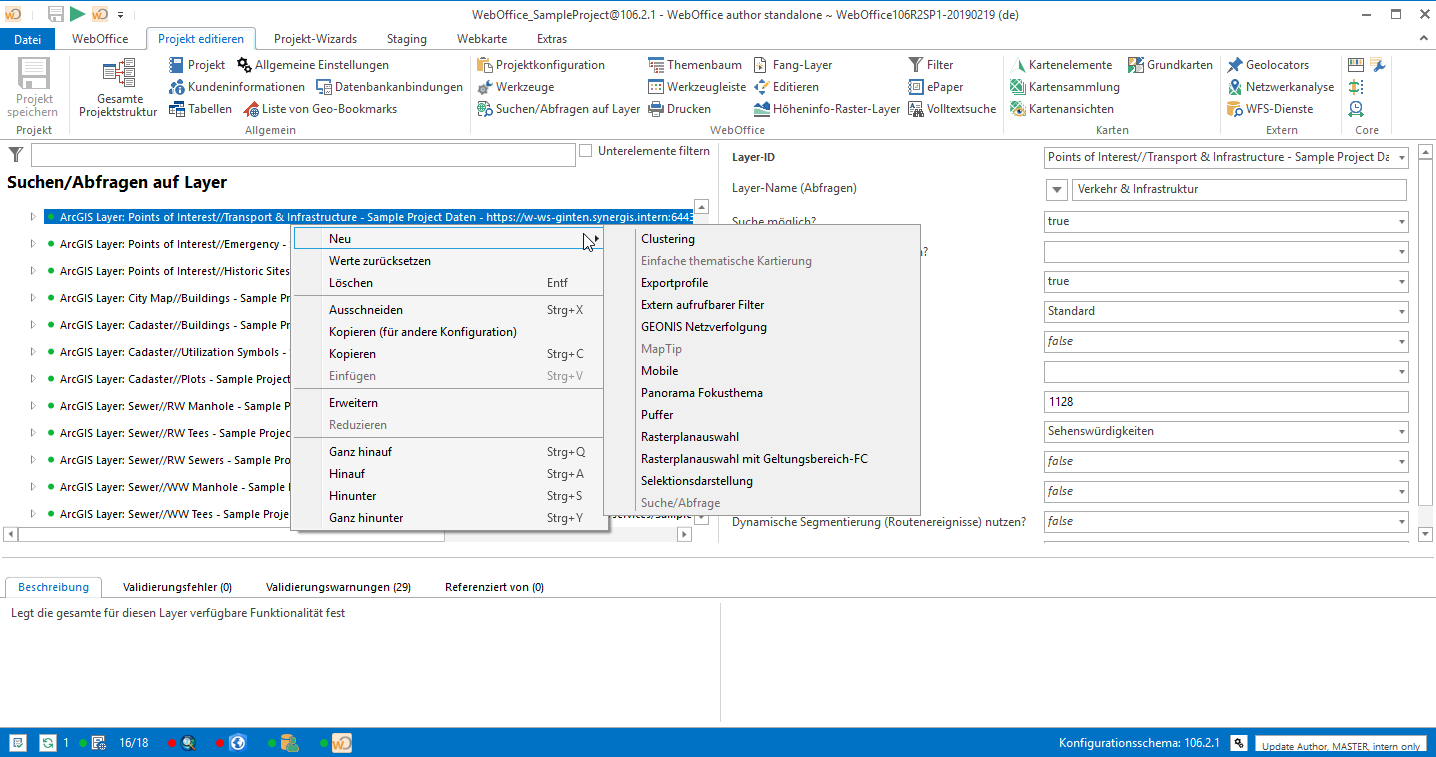Open WFS-Dienste settings
The width and height of the screenshot is (1436, 757).
(1275, 108)
